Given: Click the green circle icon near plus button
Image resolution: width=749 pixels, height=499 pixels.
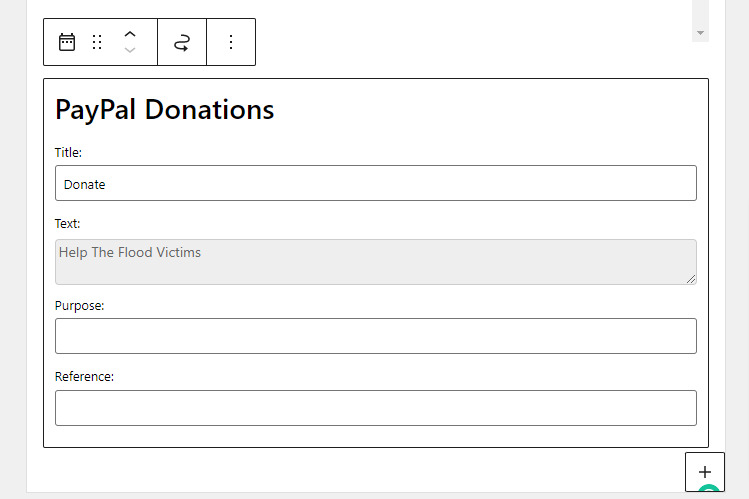Looking at the screenshot, I should pyautogui.click(x=709, y=488).
